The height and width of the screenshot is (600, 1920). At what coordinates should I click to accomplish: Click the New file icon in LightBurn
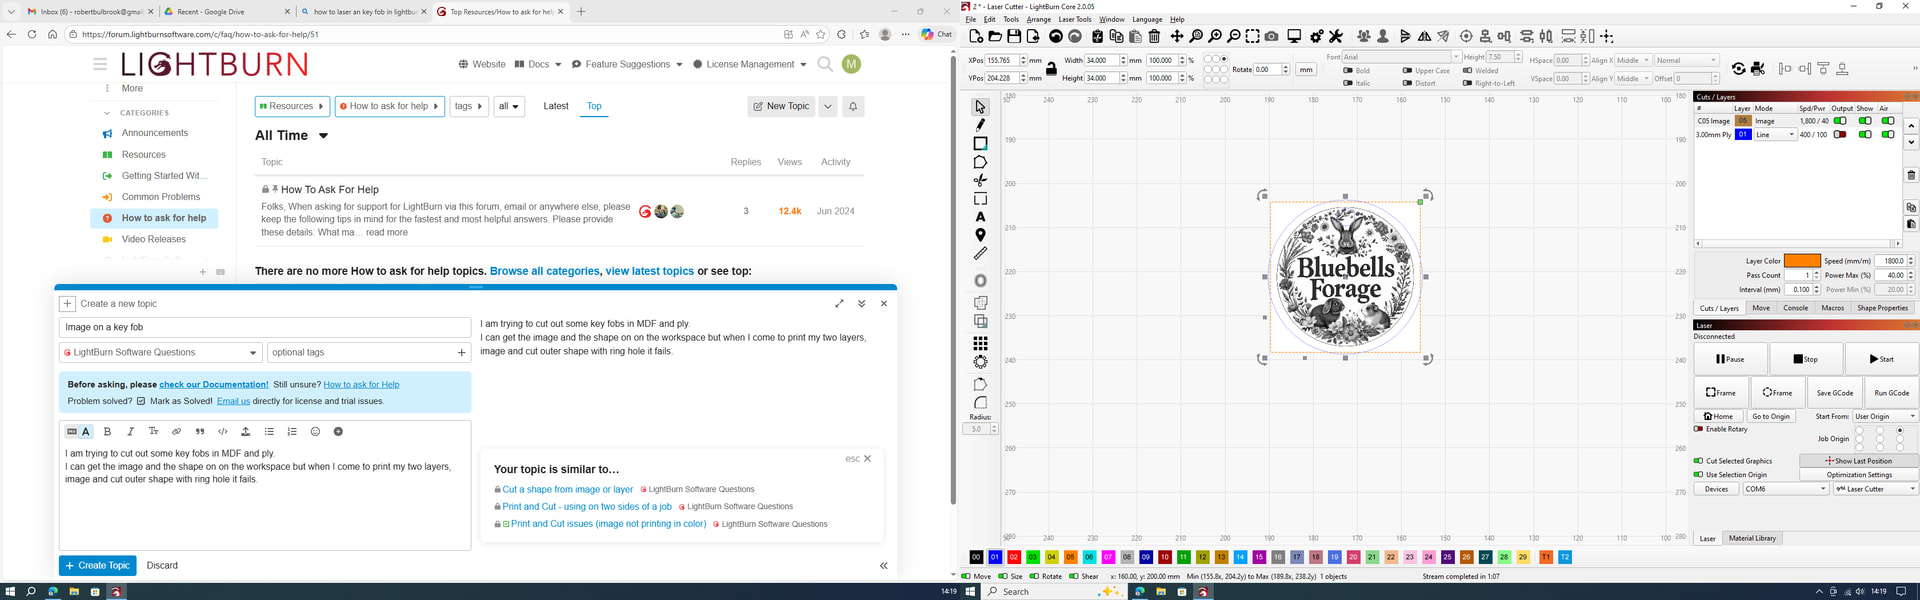coord(976,36)
